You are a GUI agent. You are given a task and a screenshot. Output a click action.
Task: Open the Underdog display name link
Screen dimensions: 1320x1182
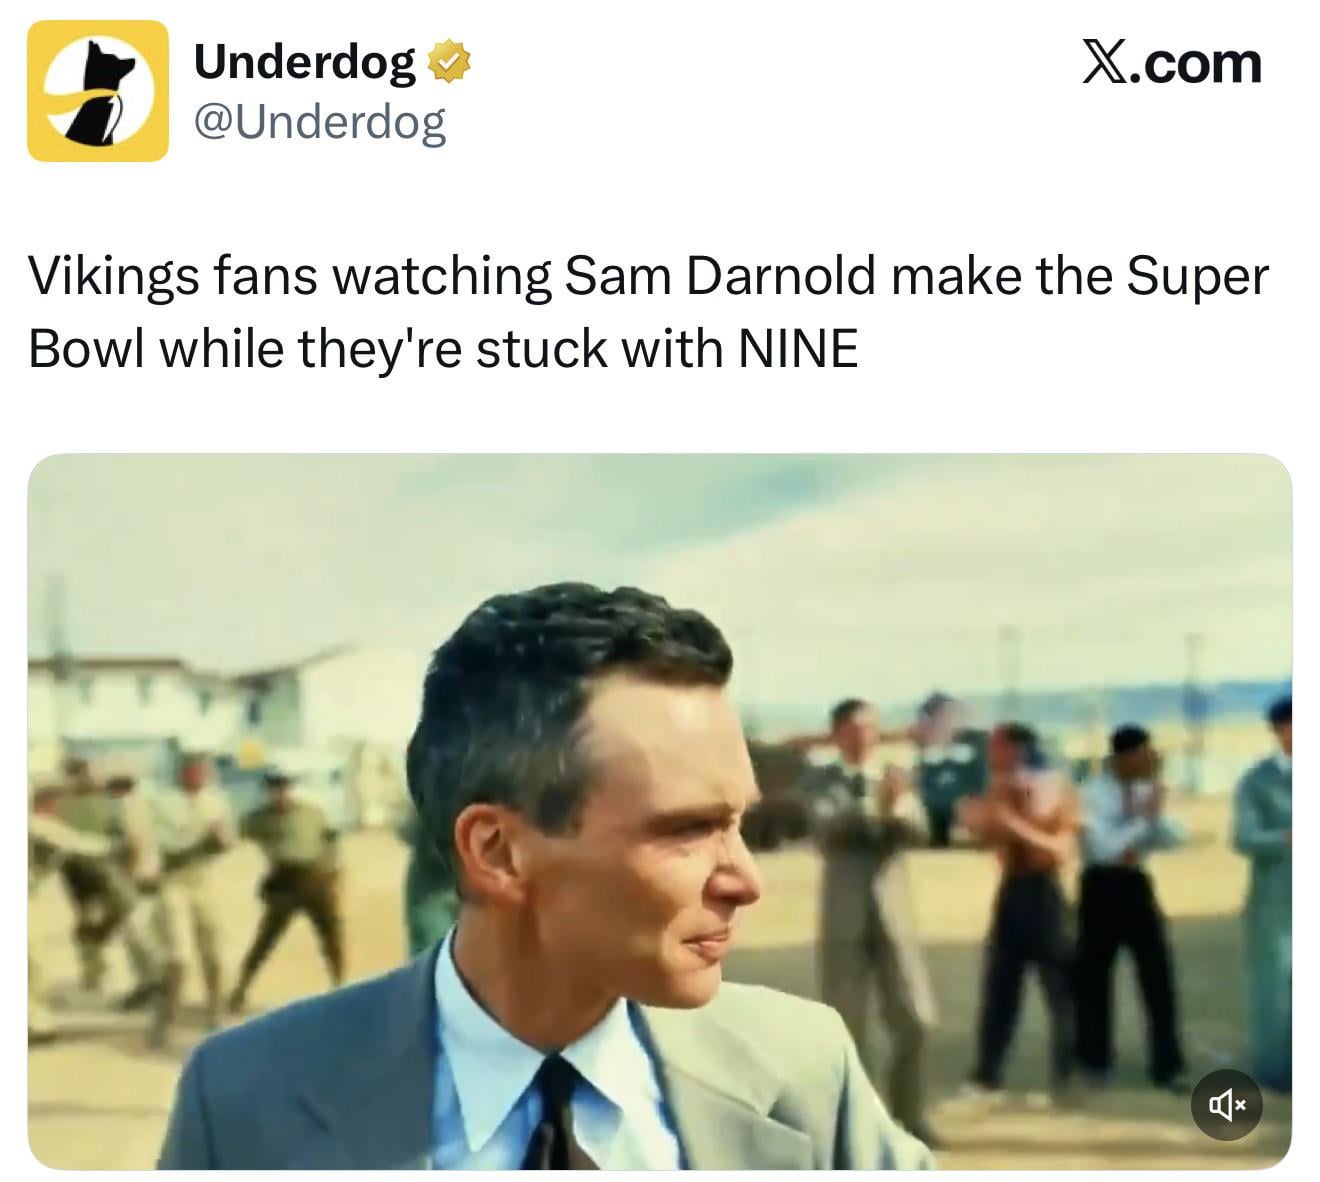tap(304, 62)
